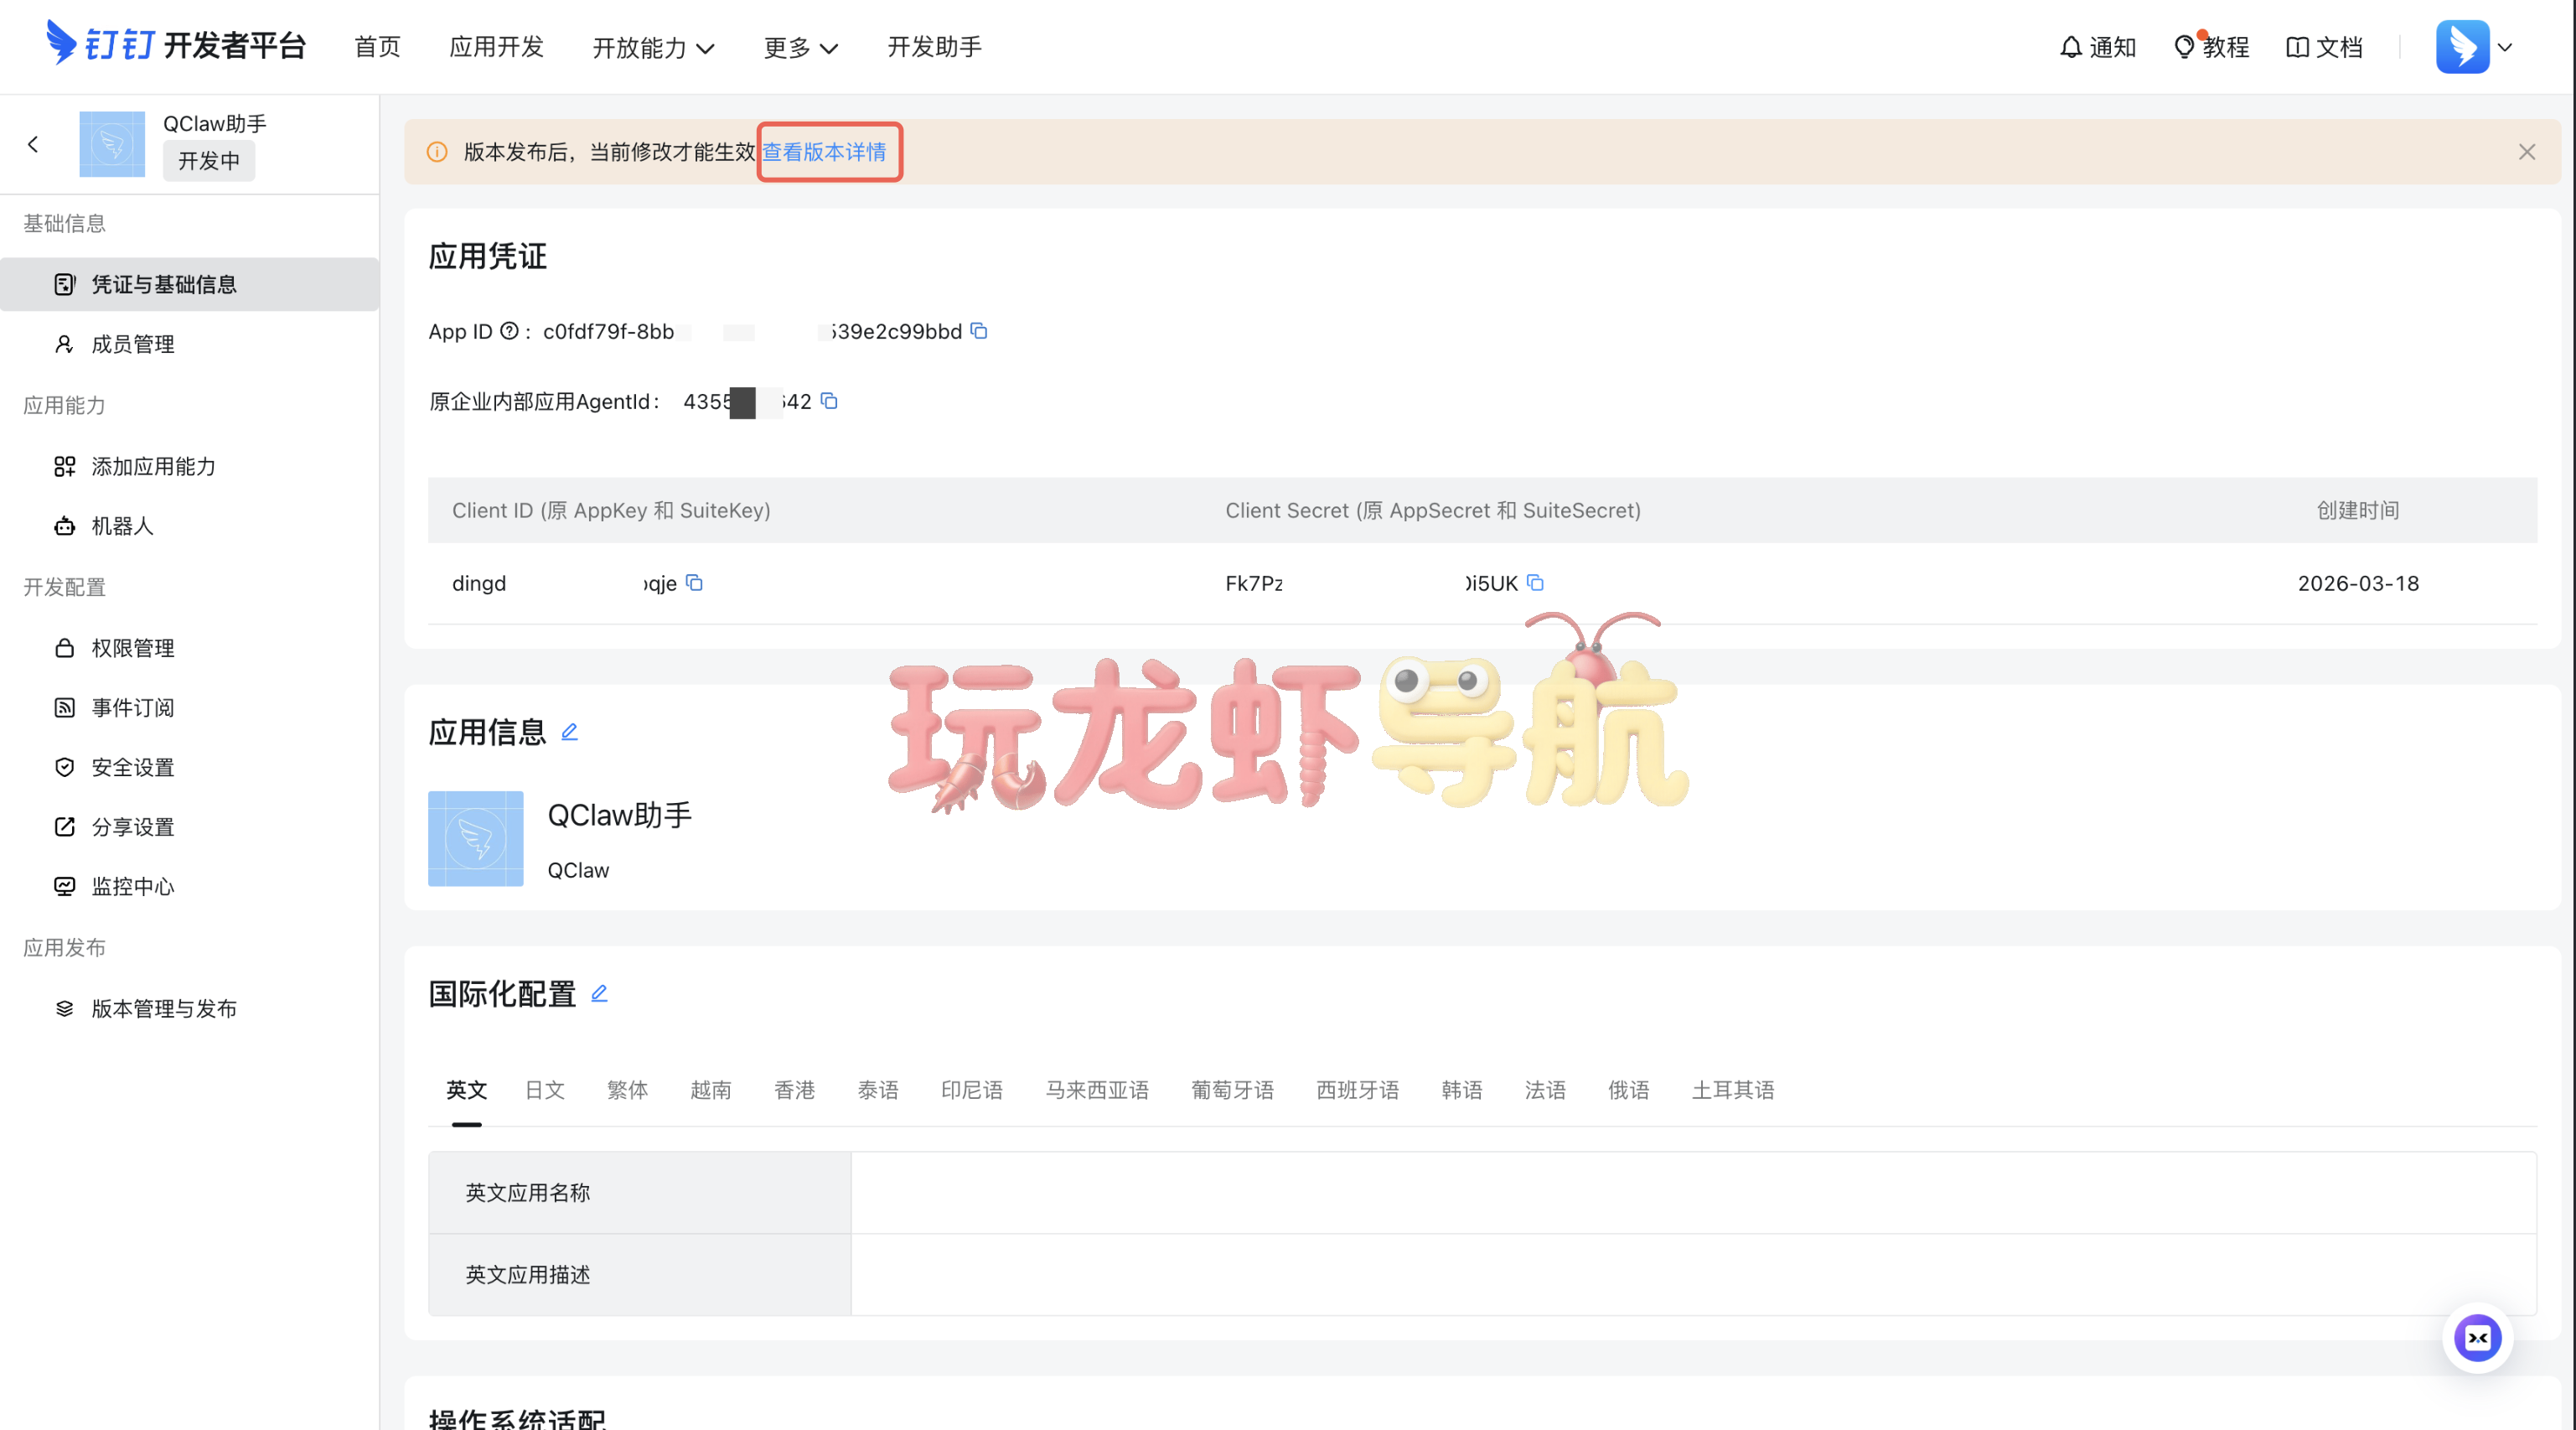Select the 韩语 language tab
2576x1430 pixels.
(1462, 1090)
